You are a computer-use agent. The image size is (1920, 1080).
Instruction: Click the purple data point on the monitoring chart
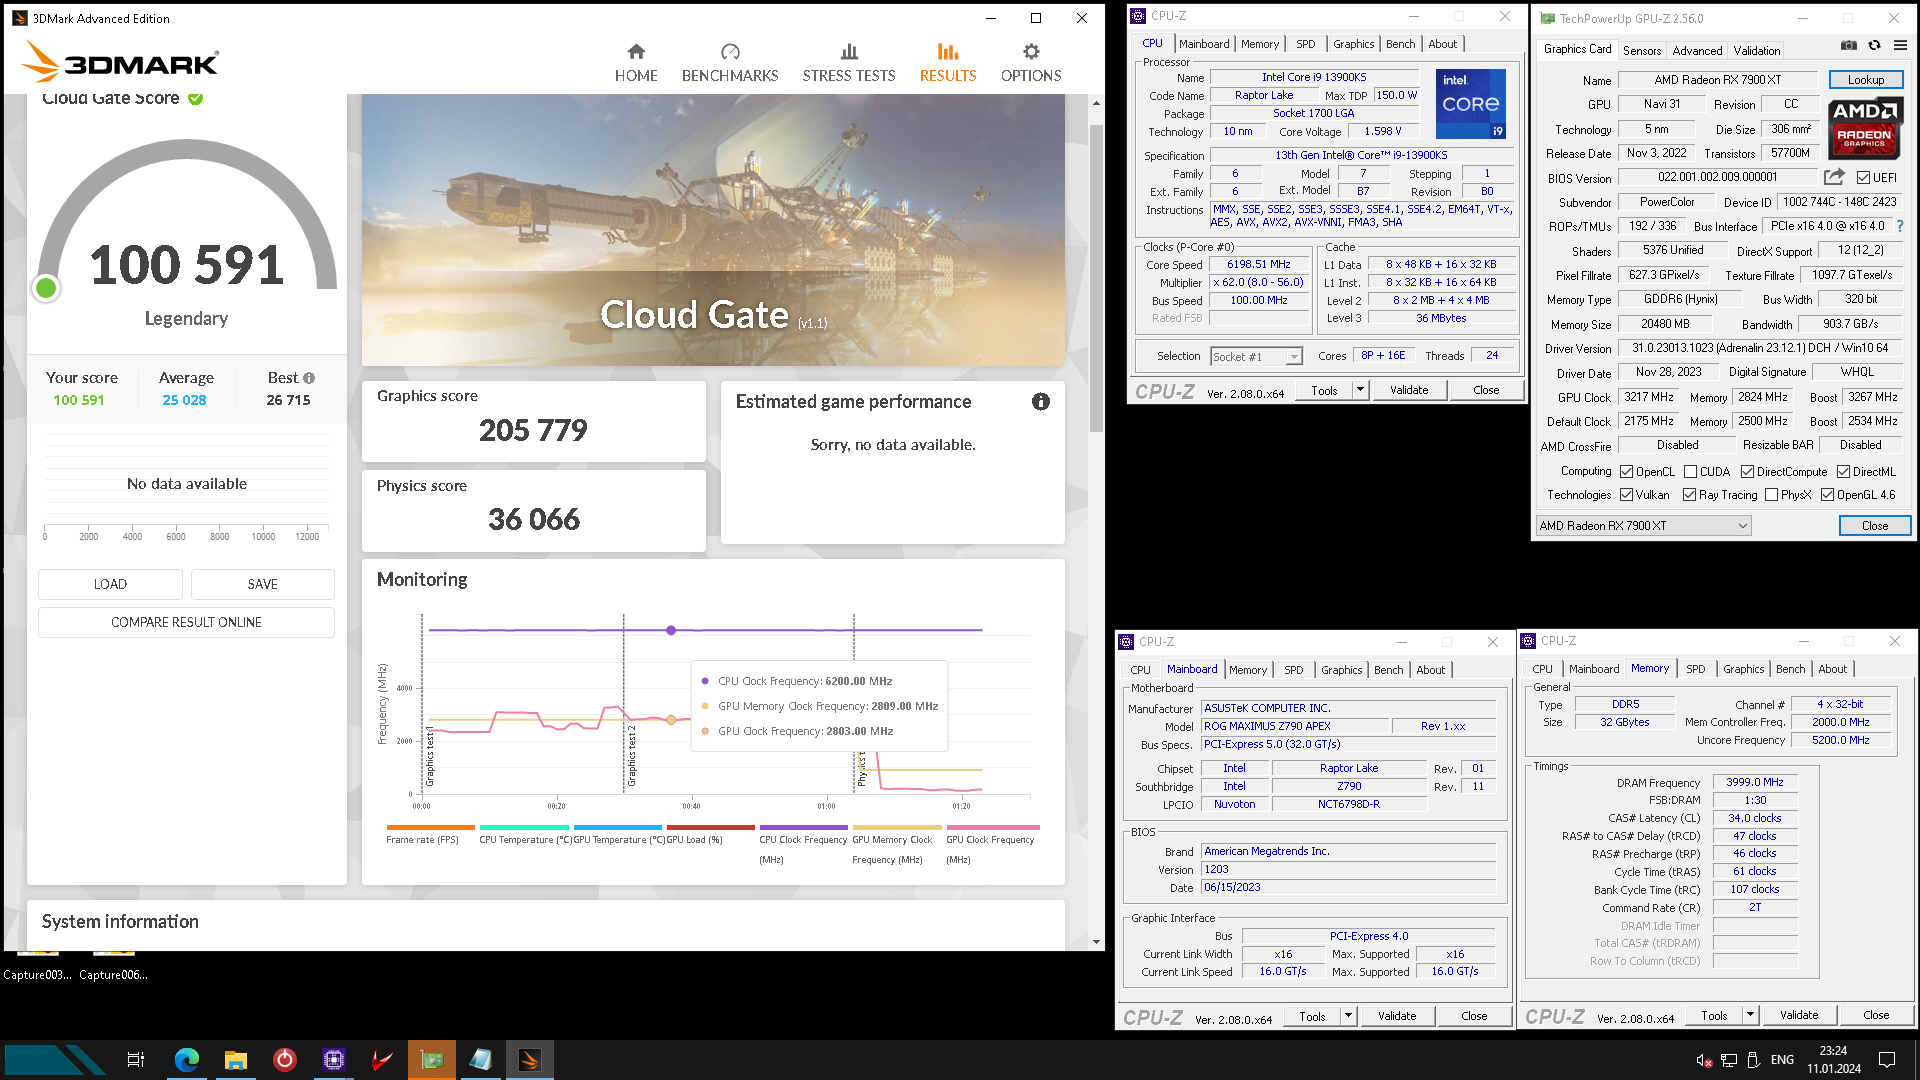[671, 630]
